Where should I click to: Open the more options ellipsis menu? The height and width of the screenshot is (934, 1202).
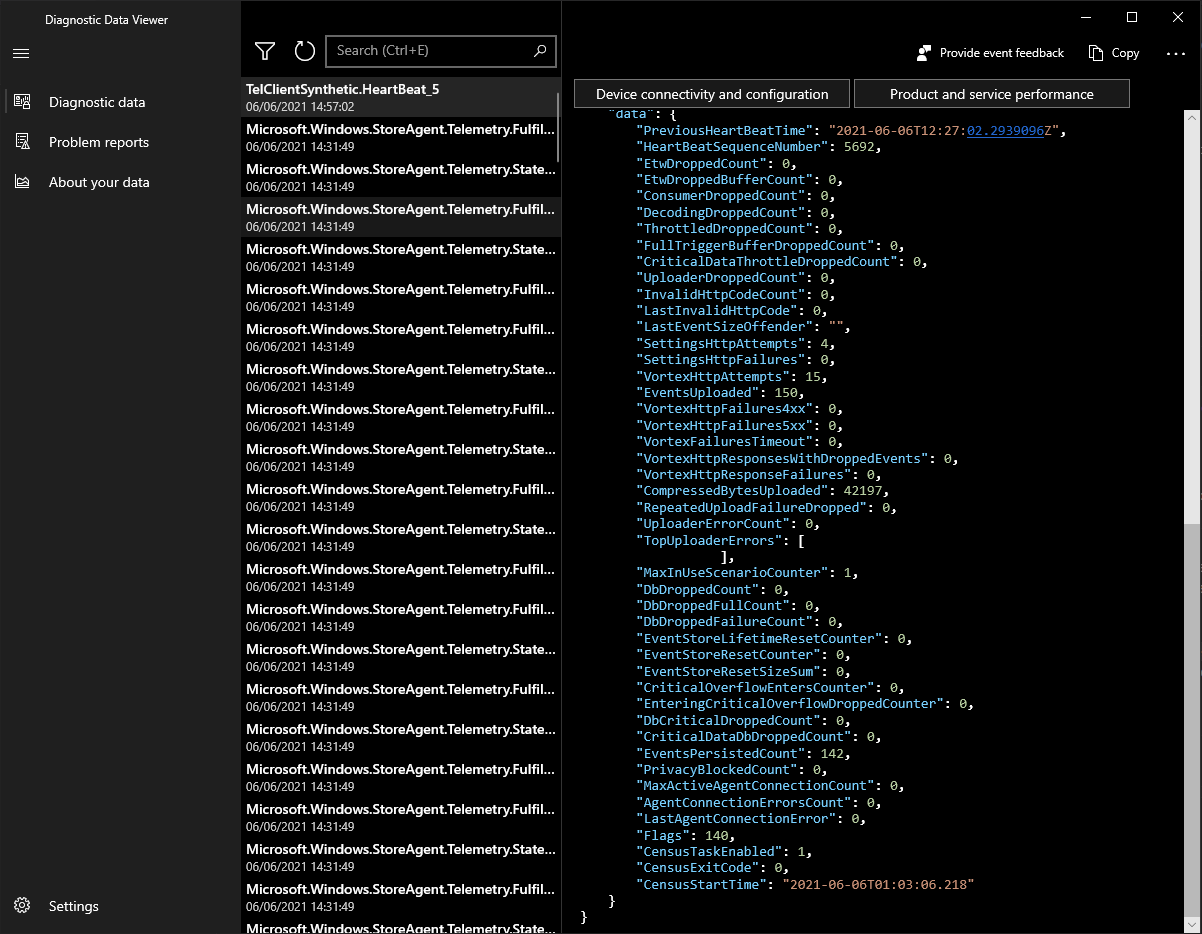point(1176,53)
